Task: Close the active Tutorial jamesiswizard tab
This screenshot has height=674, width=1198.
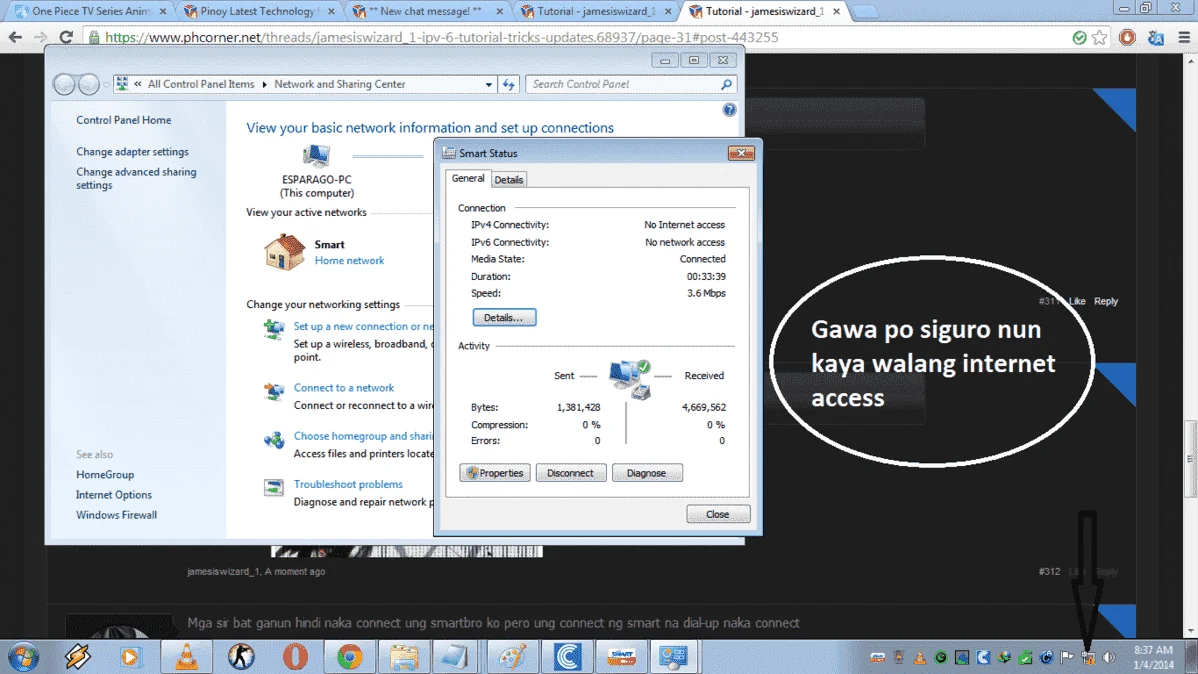Action: (836, 11)
